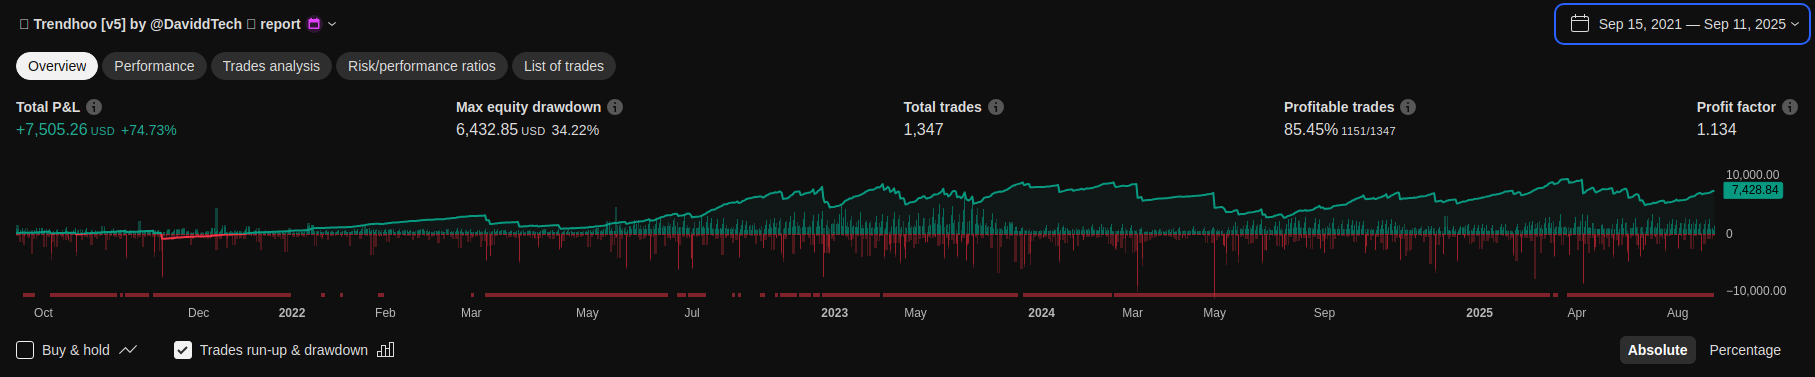Enable the Buy & hold checkbox
Viewport: 1815px width, 377px height.
[x=25, y=350]
